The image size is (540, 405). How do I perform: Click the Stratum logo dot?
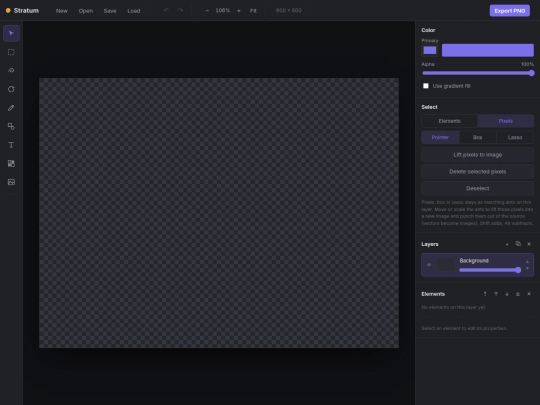coord(8,11)
